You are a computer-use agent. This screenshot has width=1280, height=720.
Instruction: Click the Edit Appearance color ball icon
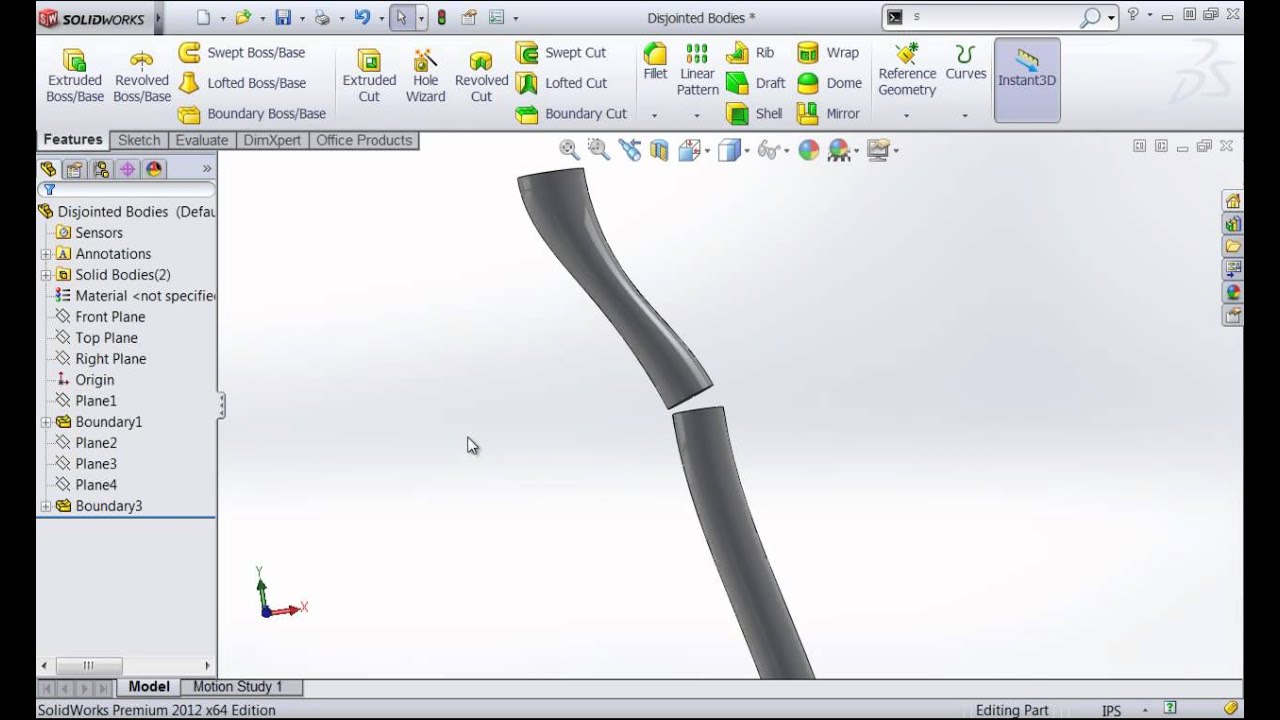click(x=809, y=150)
